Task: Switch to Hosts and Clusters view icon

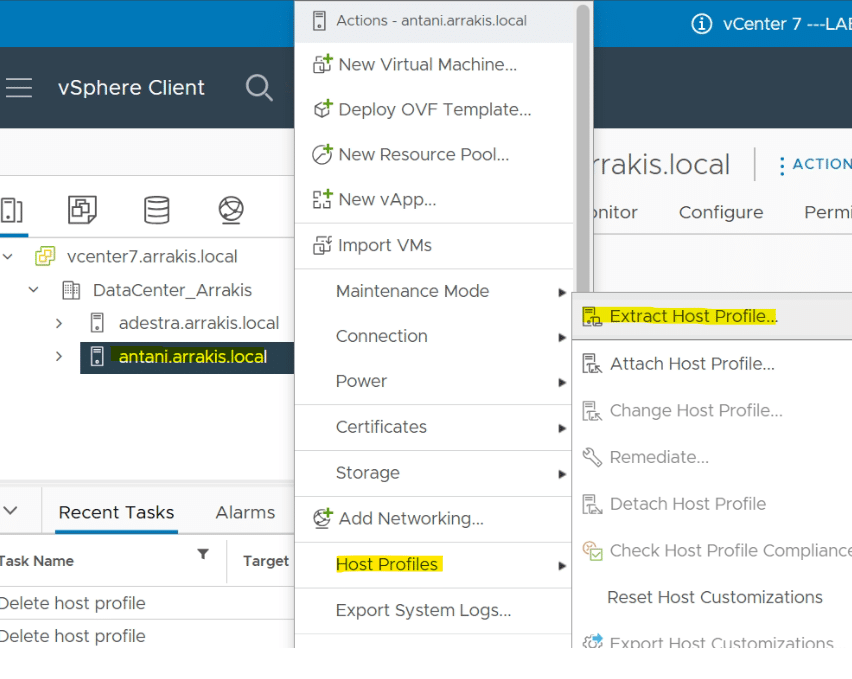Action: (11, 210)
